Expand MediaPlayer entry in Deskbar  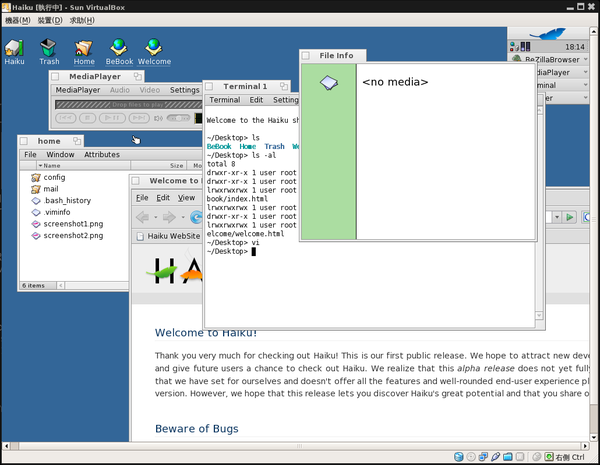click(585, 72)
